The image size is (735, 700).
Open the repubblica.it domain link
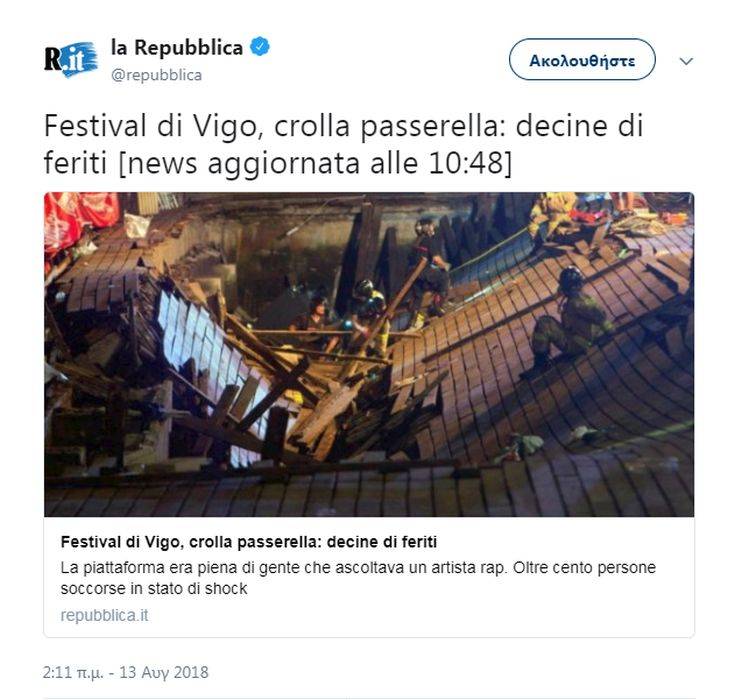(x=104, y=615)
